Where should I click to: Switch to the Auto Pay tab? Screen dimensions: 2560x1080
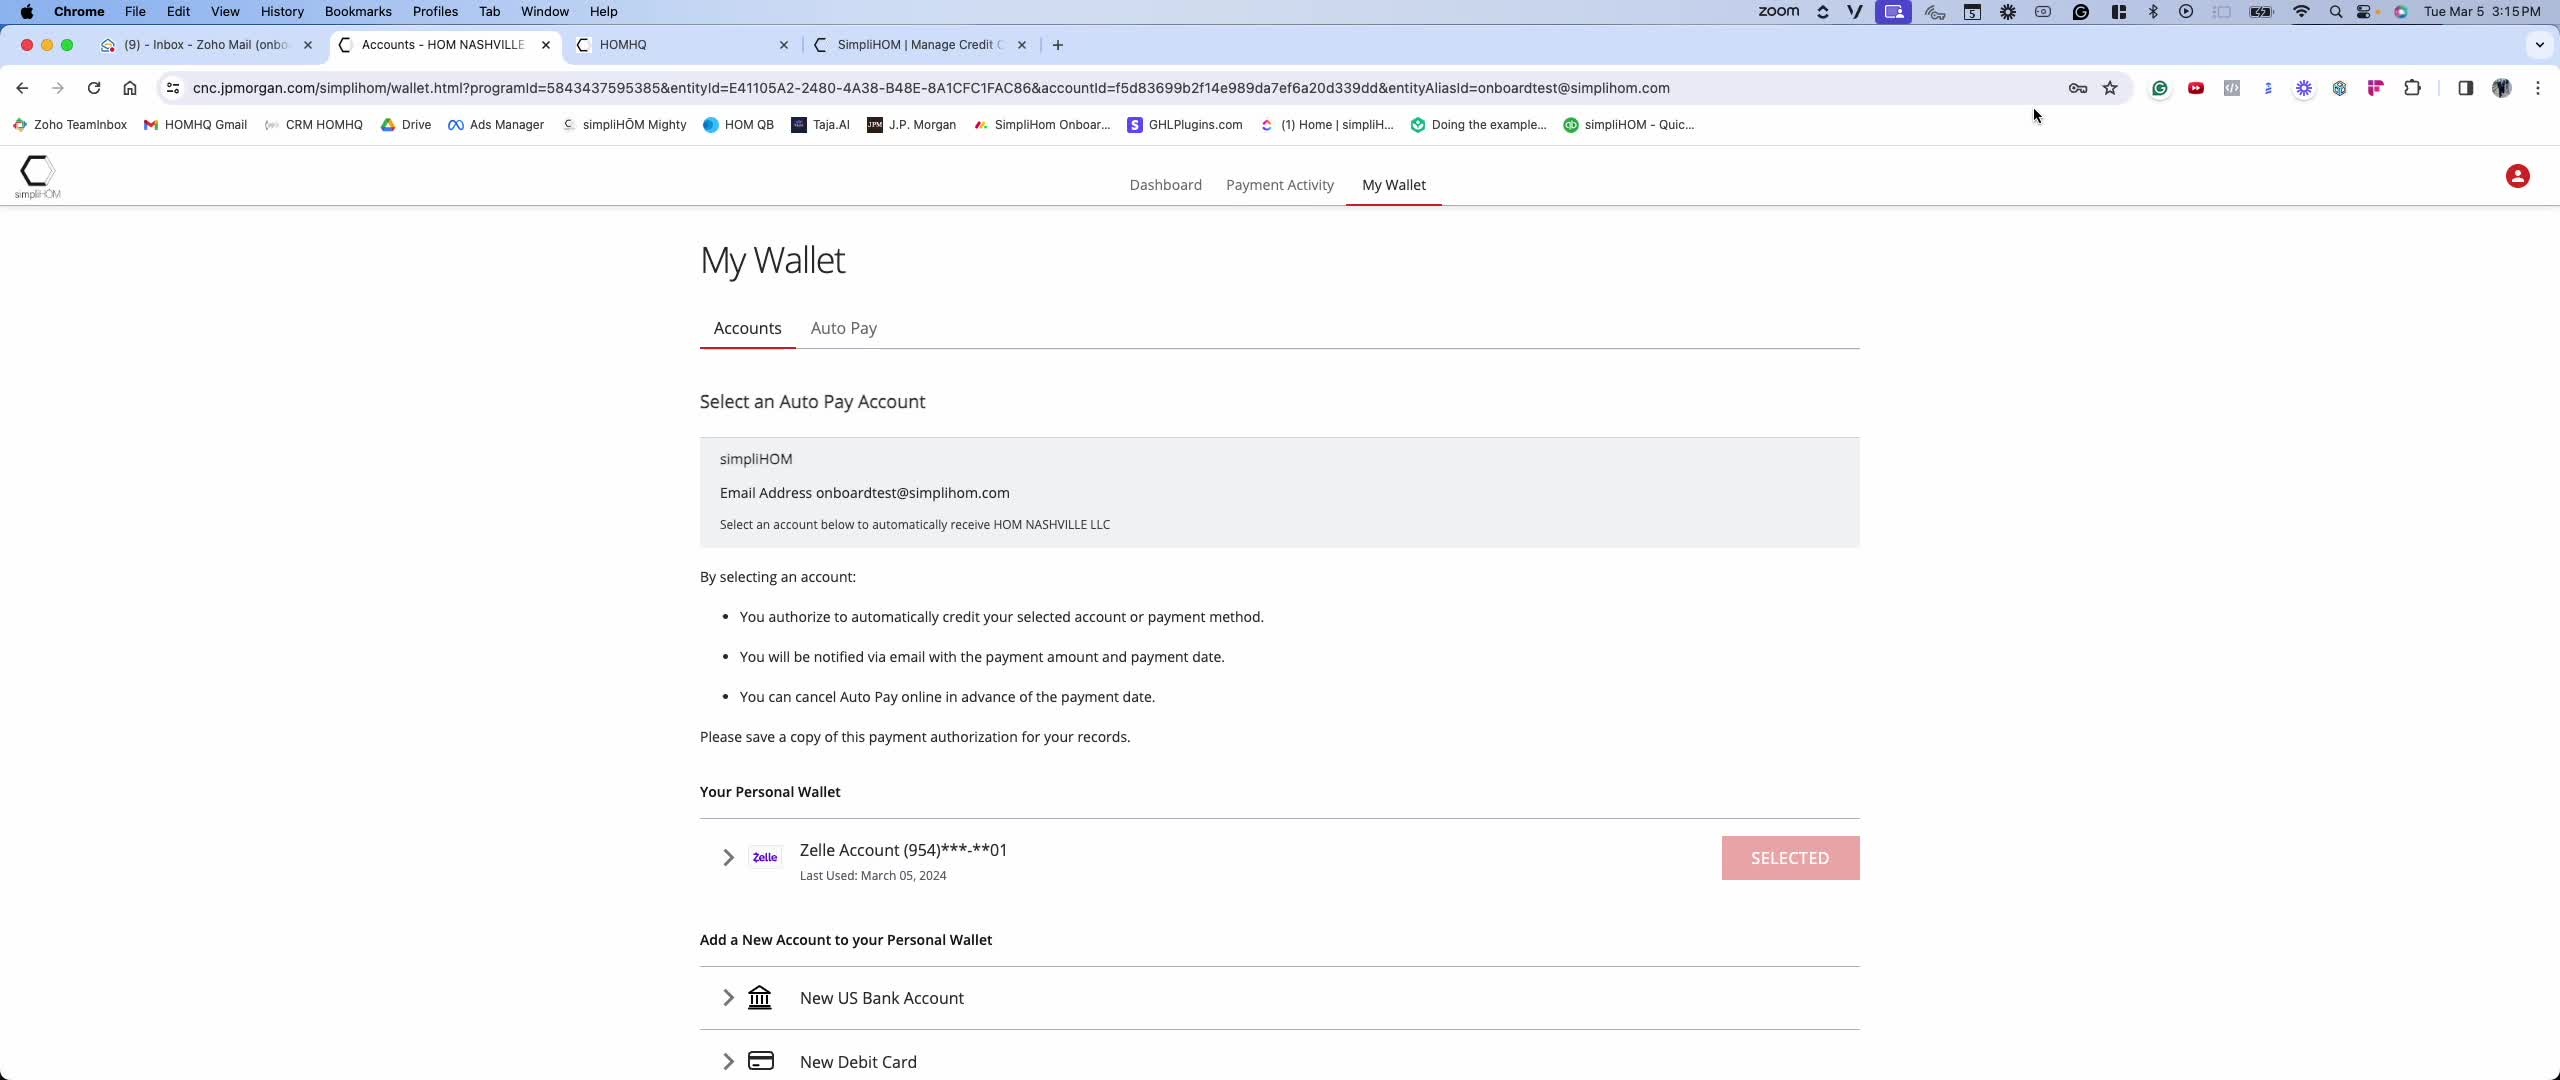click(x=843, y=328)
